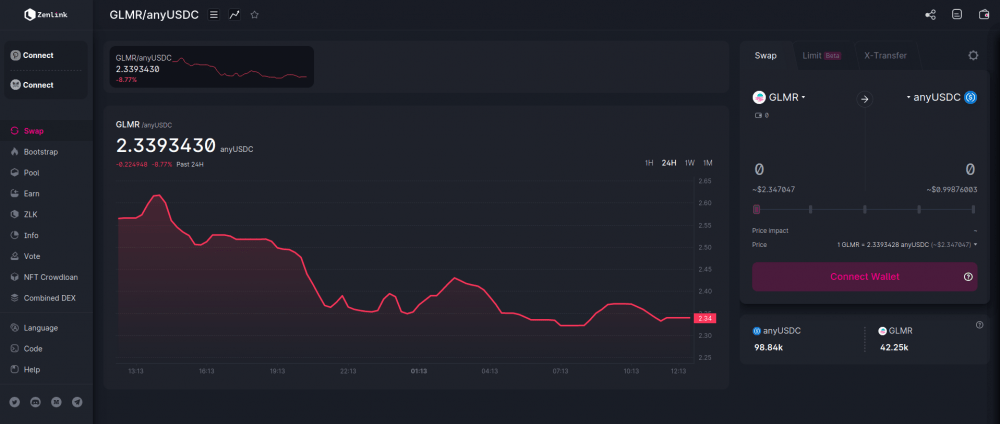Viewport: 1000px width, 424px height.
Task: Click the Language globe icon
Action: 15,328
